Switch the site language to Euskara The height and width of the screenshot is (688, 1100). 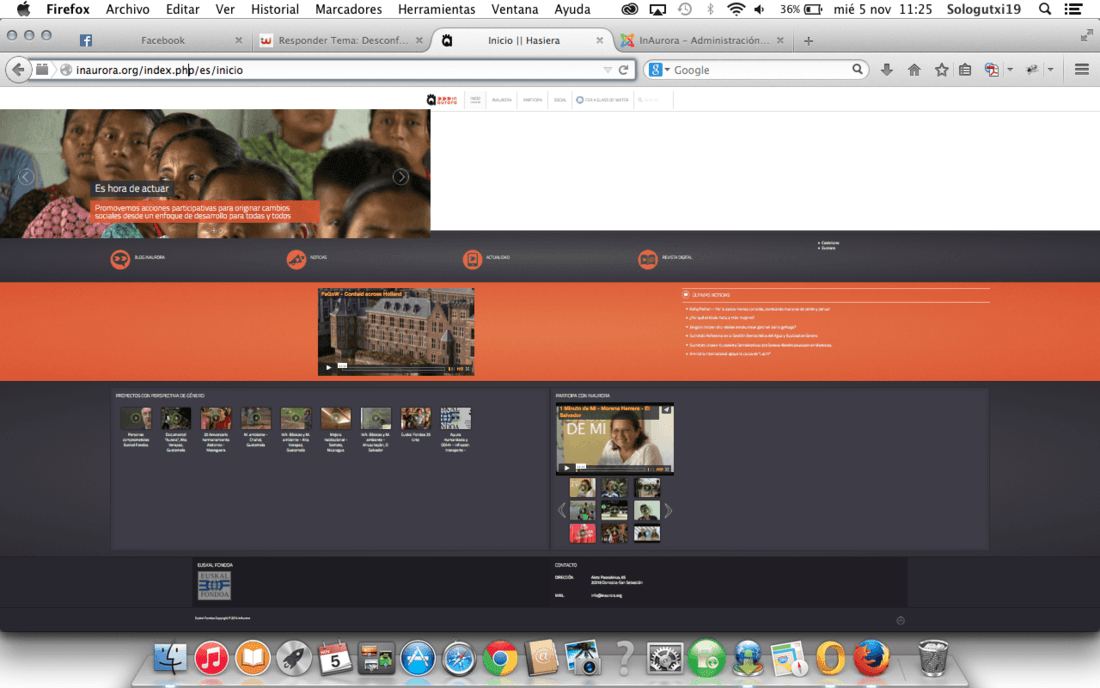(x=829, y=248)
